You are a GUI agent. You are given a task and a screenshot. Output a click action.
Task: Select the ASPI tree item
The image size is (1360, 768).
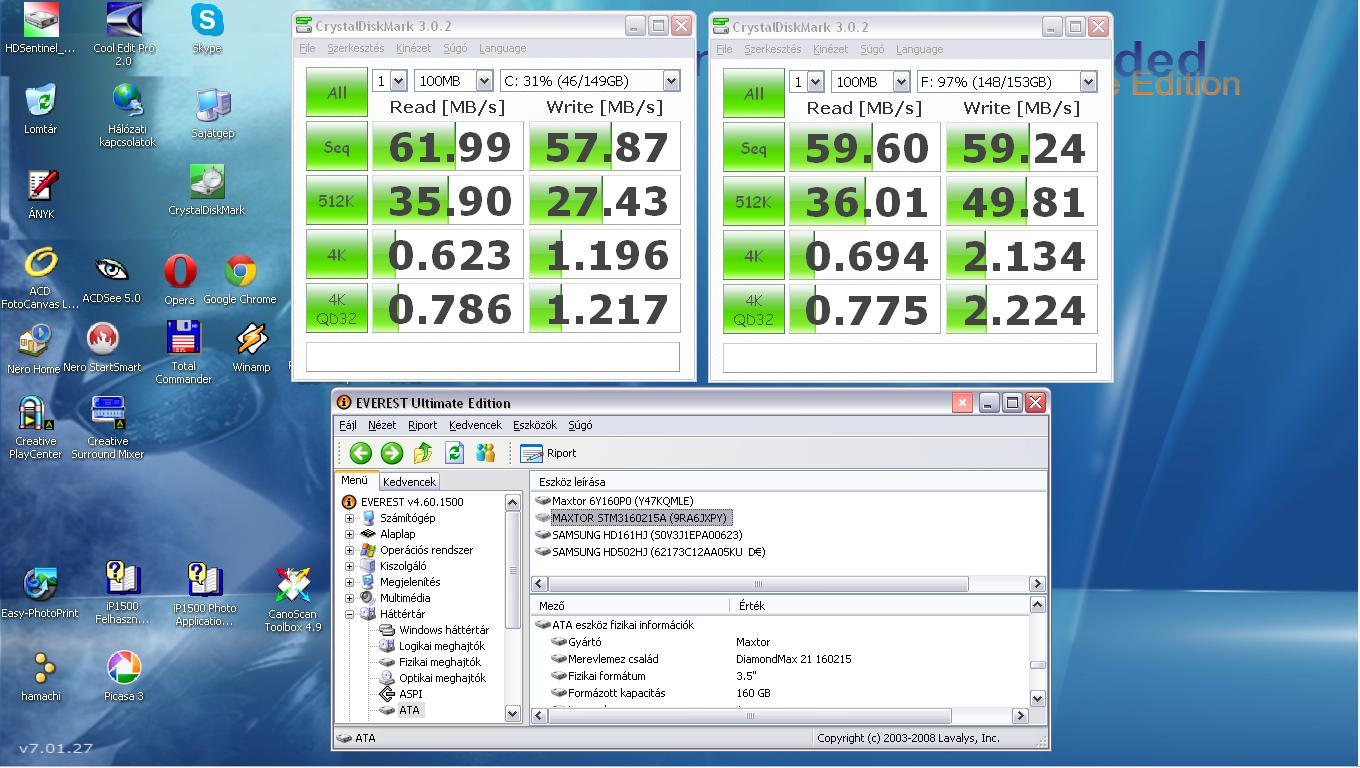pos(410,694)
